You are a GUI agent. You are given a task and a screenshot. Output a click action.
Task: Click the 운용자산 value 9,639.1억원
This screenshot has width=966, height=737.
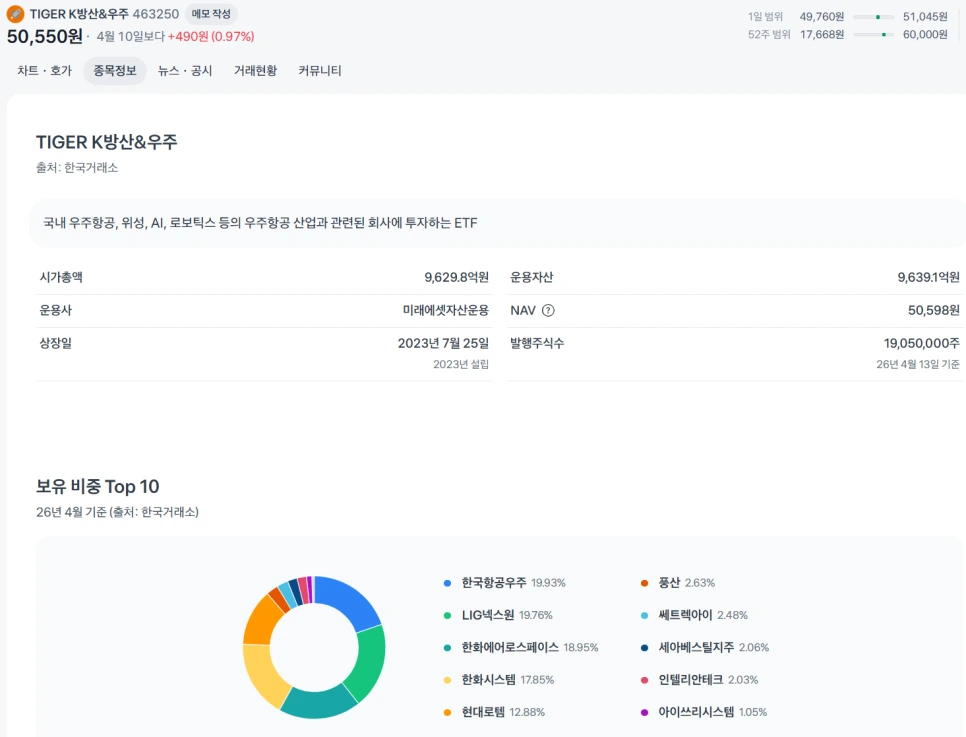click(928, 277)
